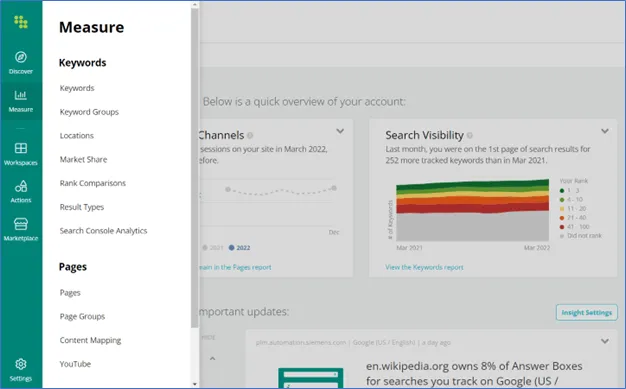Click the Measure menu scrollbar thumb
Image resolution: width=626 pixels, height=389 pixels.
point(195,168)
